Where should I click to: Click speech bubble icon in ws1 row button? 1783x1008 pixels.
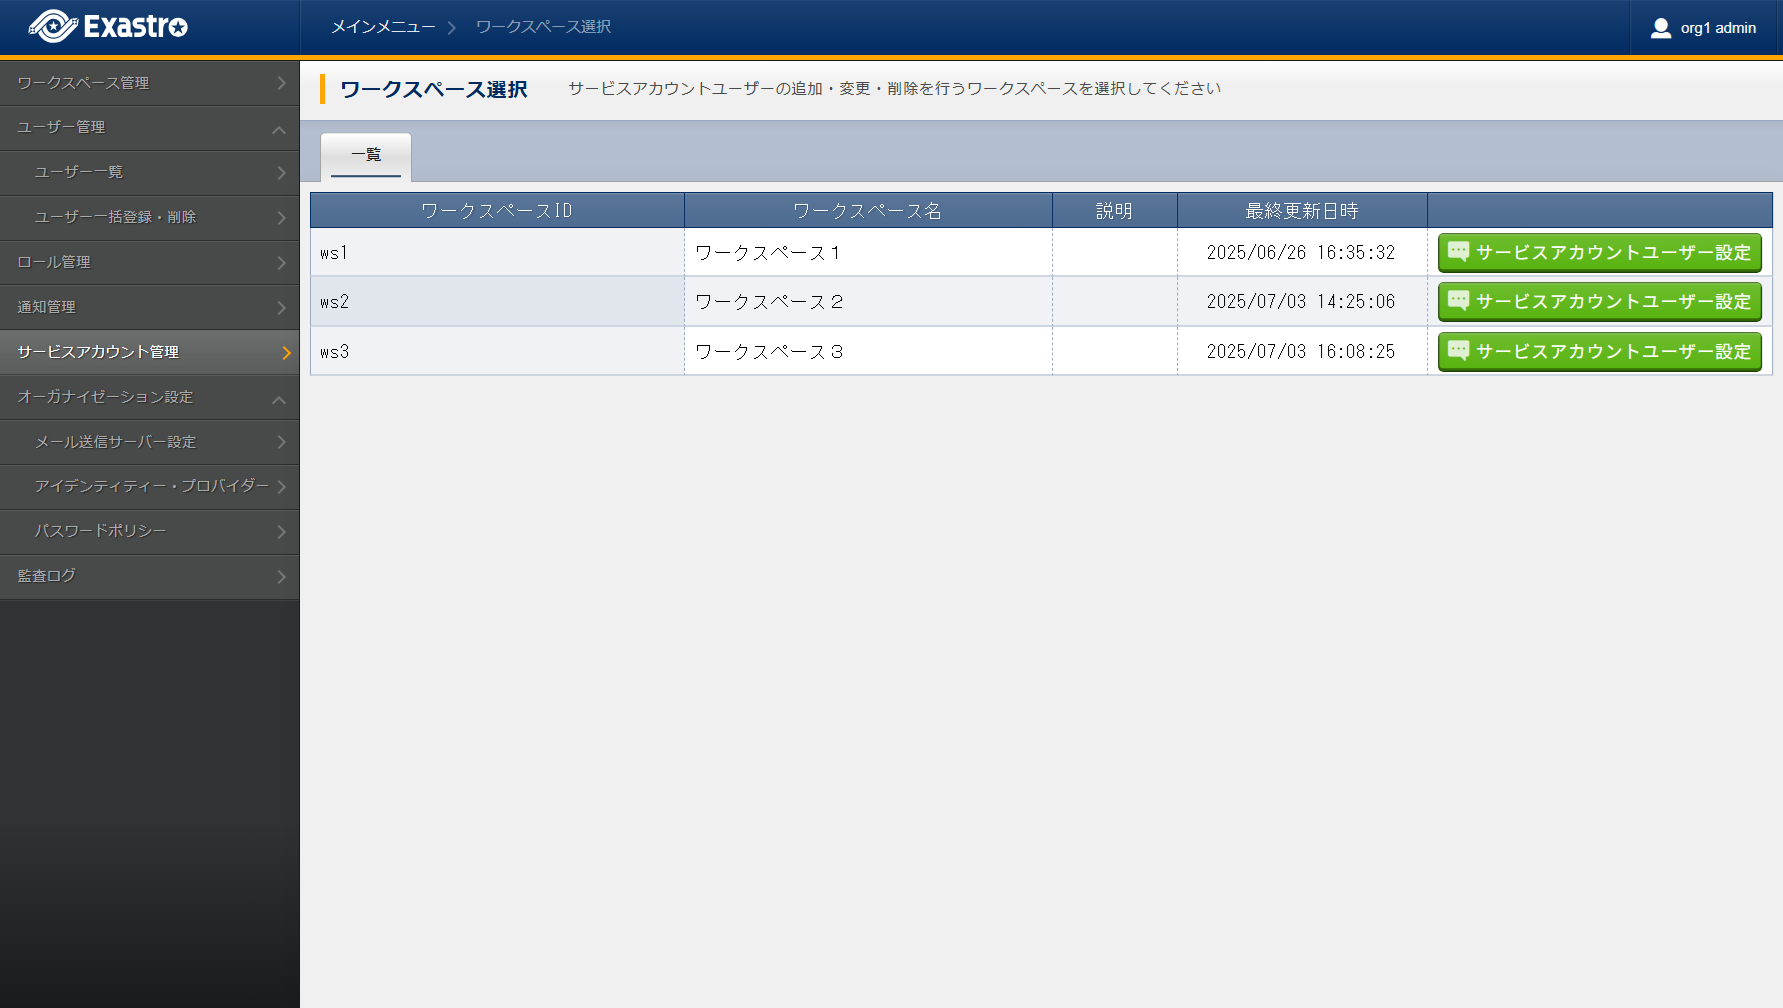(x=1458, y=252)
